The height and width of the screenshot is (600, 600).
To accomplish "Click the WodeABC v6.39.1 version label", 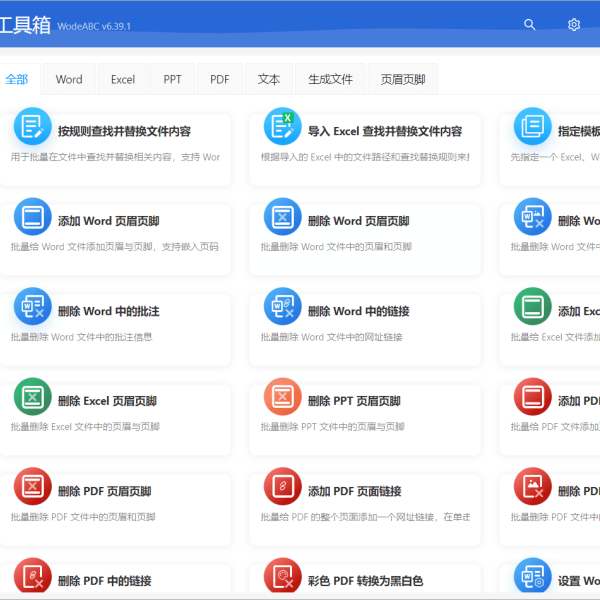I will click(94, 26).
